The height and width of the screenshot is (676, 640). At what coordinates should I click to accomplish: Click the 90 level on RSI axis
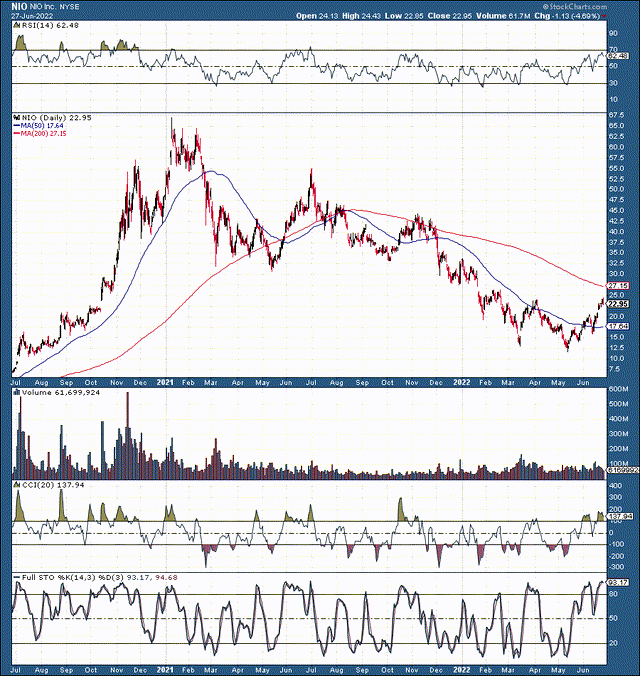pyautogui.click(x=613, y=33)
